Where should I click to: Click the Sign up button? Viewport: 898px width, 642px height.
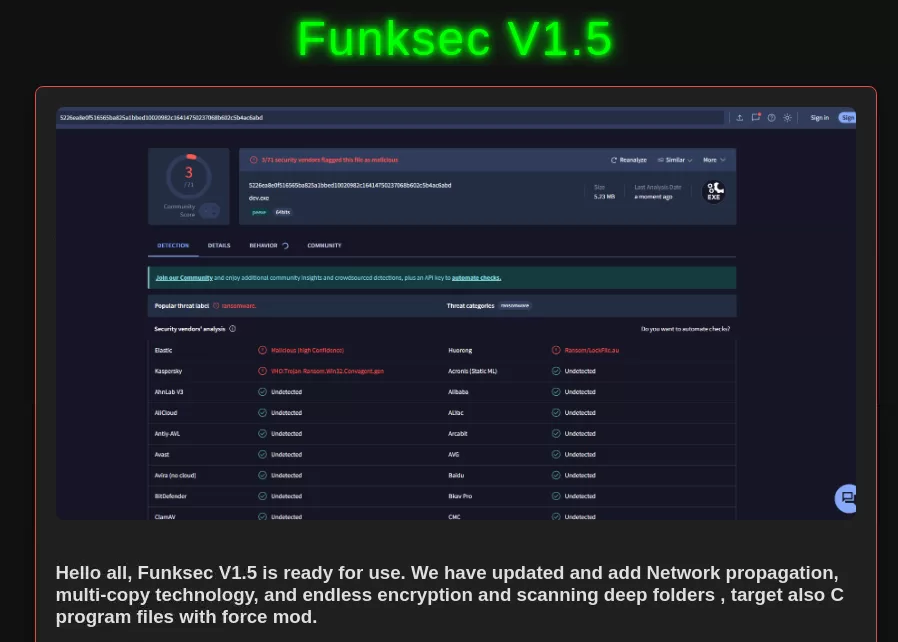(x=847, y=117)
